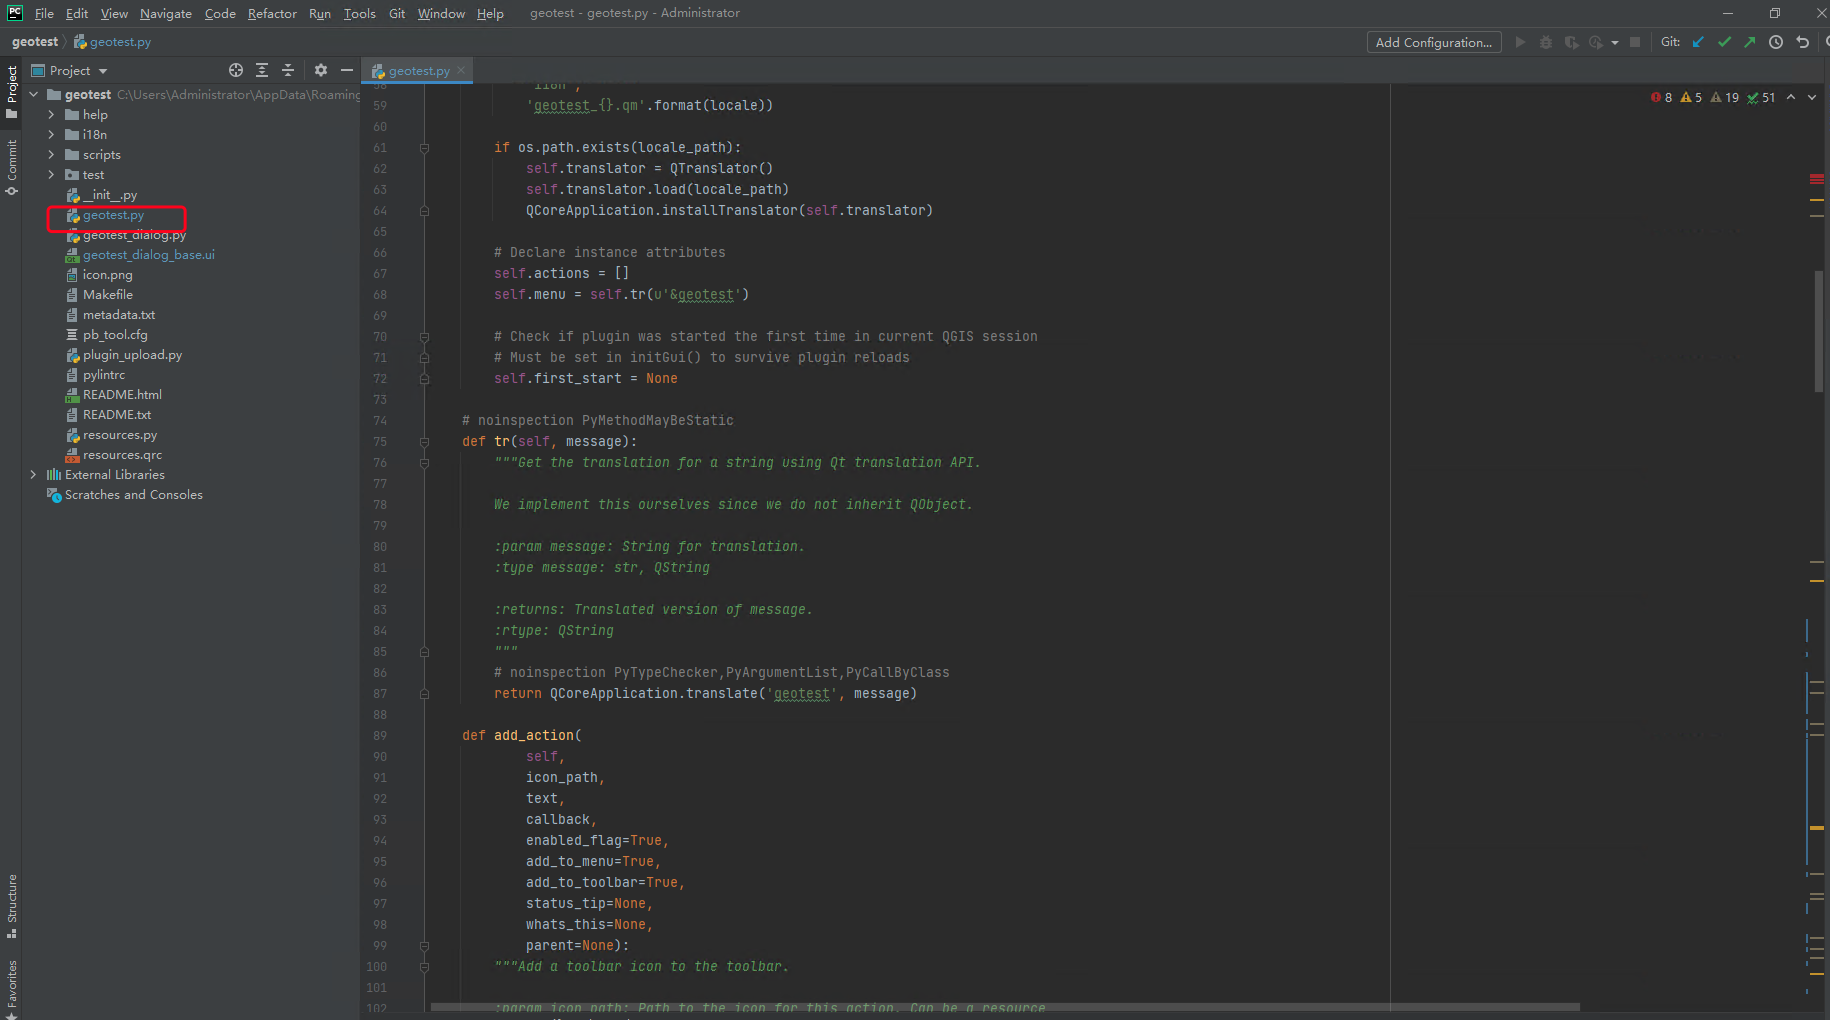
Task: Close the geotest.py editor tab
Action: tap(461, 71)
